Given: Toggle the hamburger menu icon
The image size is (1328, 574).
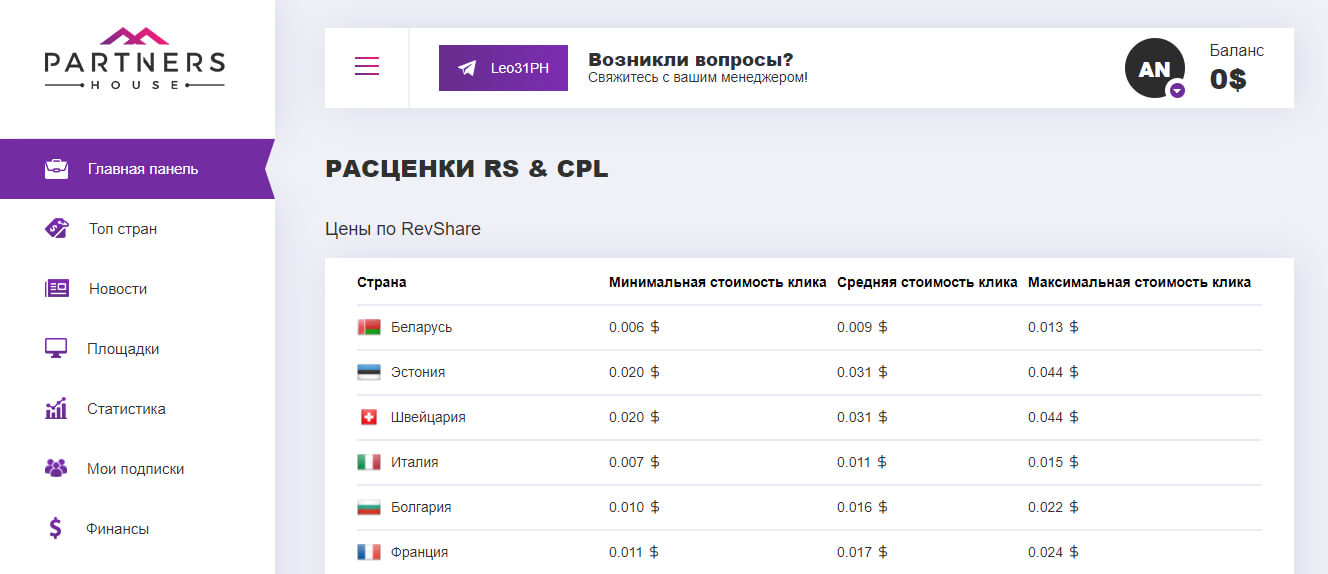Looking at the screenshot, I should coord(367,67).
